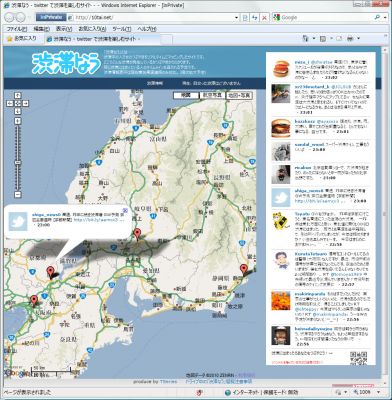Screen dimensions: 392x400
Task: Click the browser stop loading X icon
Action: pos(264,17)
